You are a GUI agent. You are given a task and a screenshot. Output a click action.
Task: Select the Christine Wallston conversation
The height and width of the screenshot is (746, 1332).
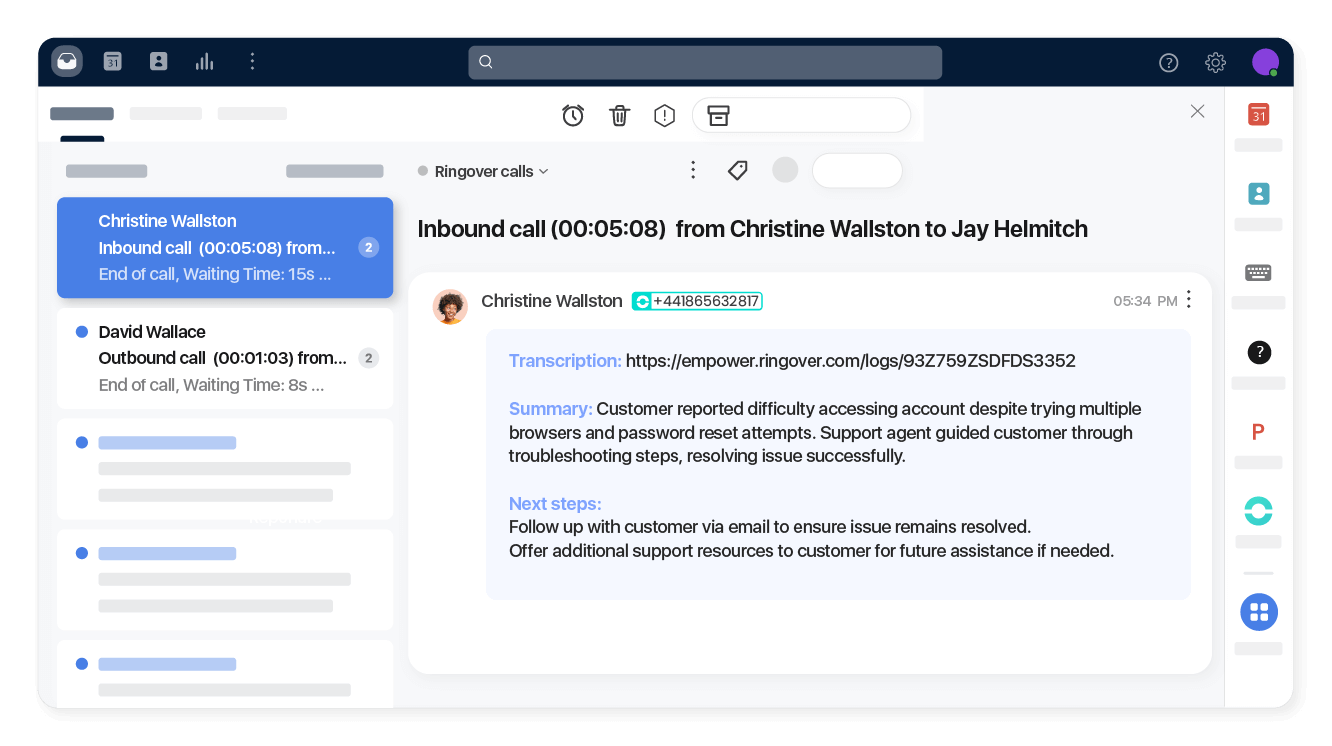click(225, 247)
